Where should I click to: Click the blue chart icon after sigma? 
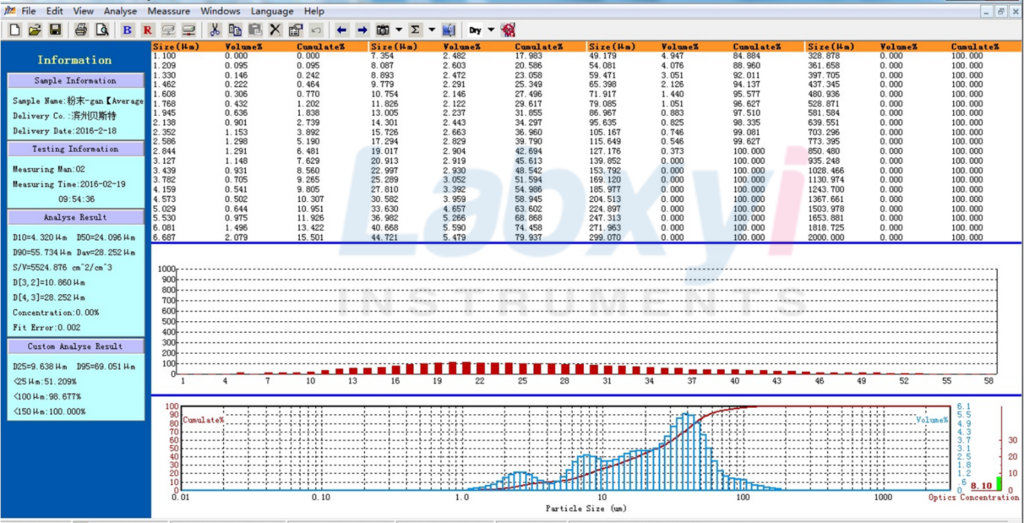tap(448, 30)
